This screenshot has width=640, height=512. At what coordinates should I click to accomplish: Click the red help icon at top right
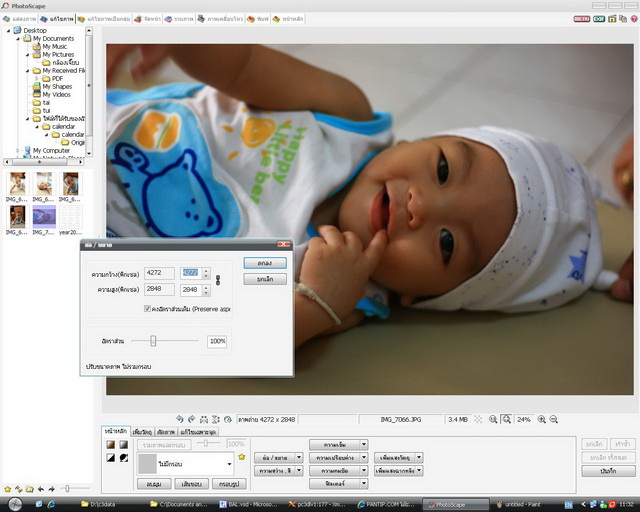click(x=634, y=19)
